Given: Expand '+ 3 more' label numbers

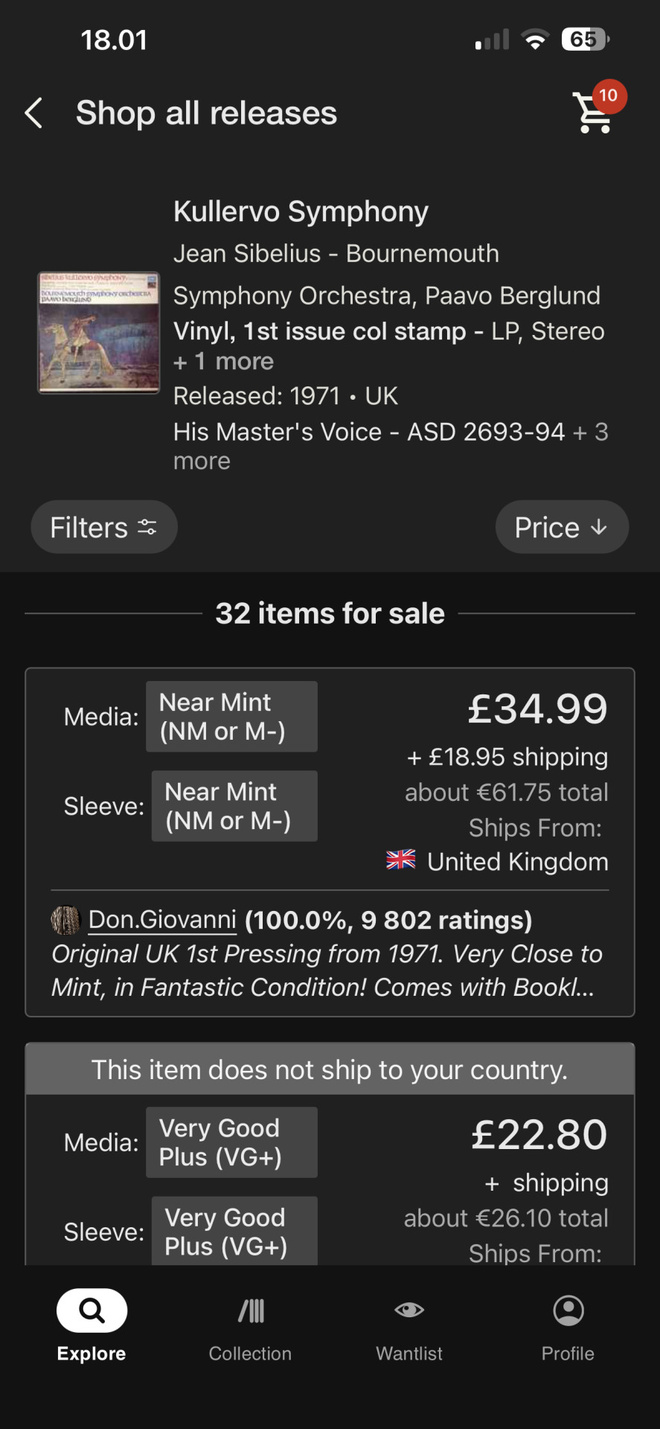Looking at the screenshot, I should pos(391,446).
